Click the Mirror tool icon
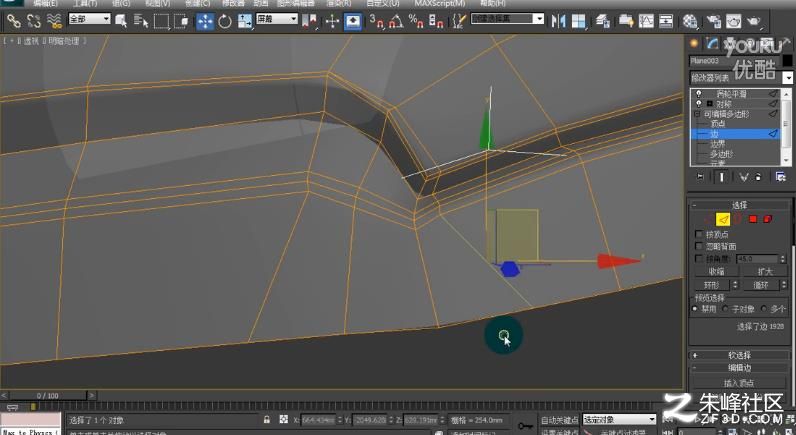 click(558, 21)
